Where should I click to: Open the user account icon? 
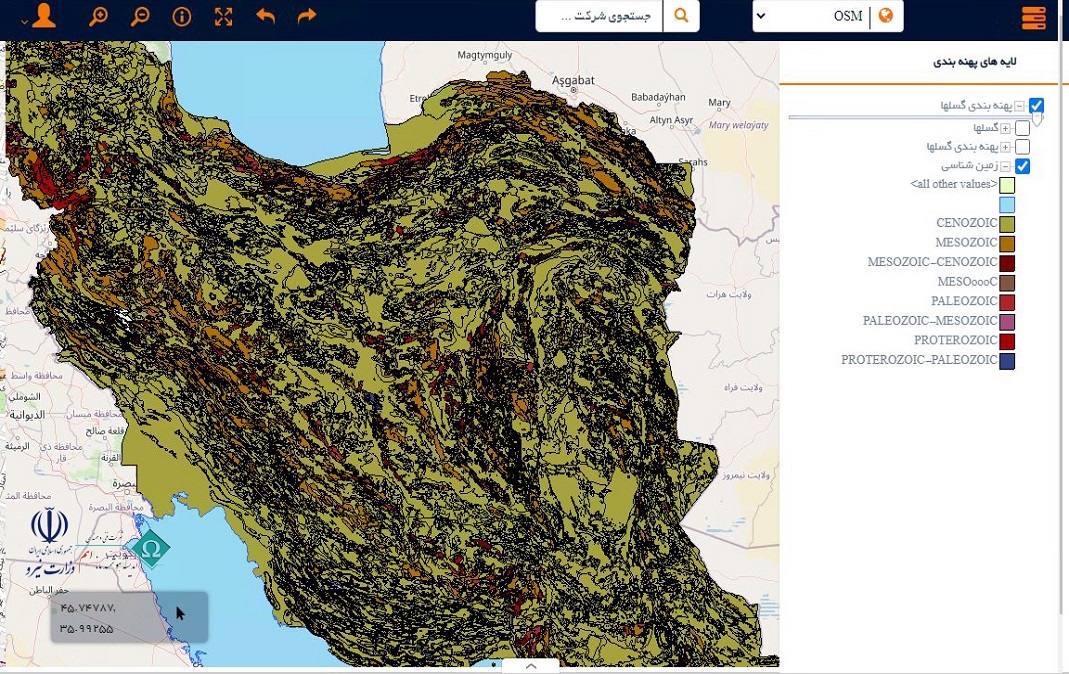click(44, 16)
